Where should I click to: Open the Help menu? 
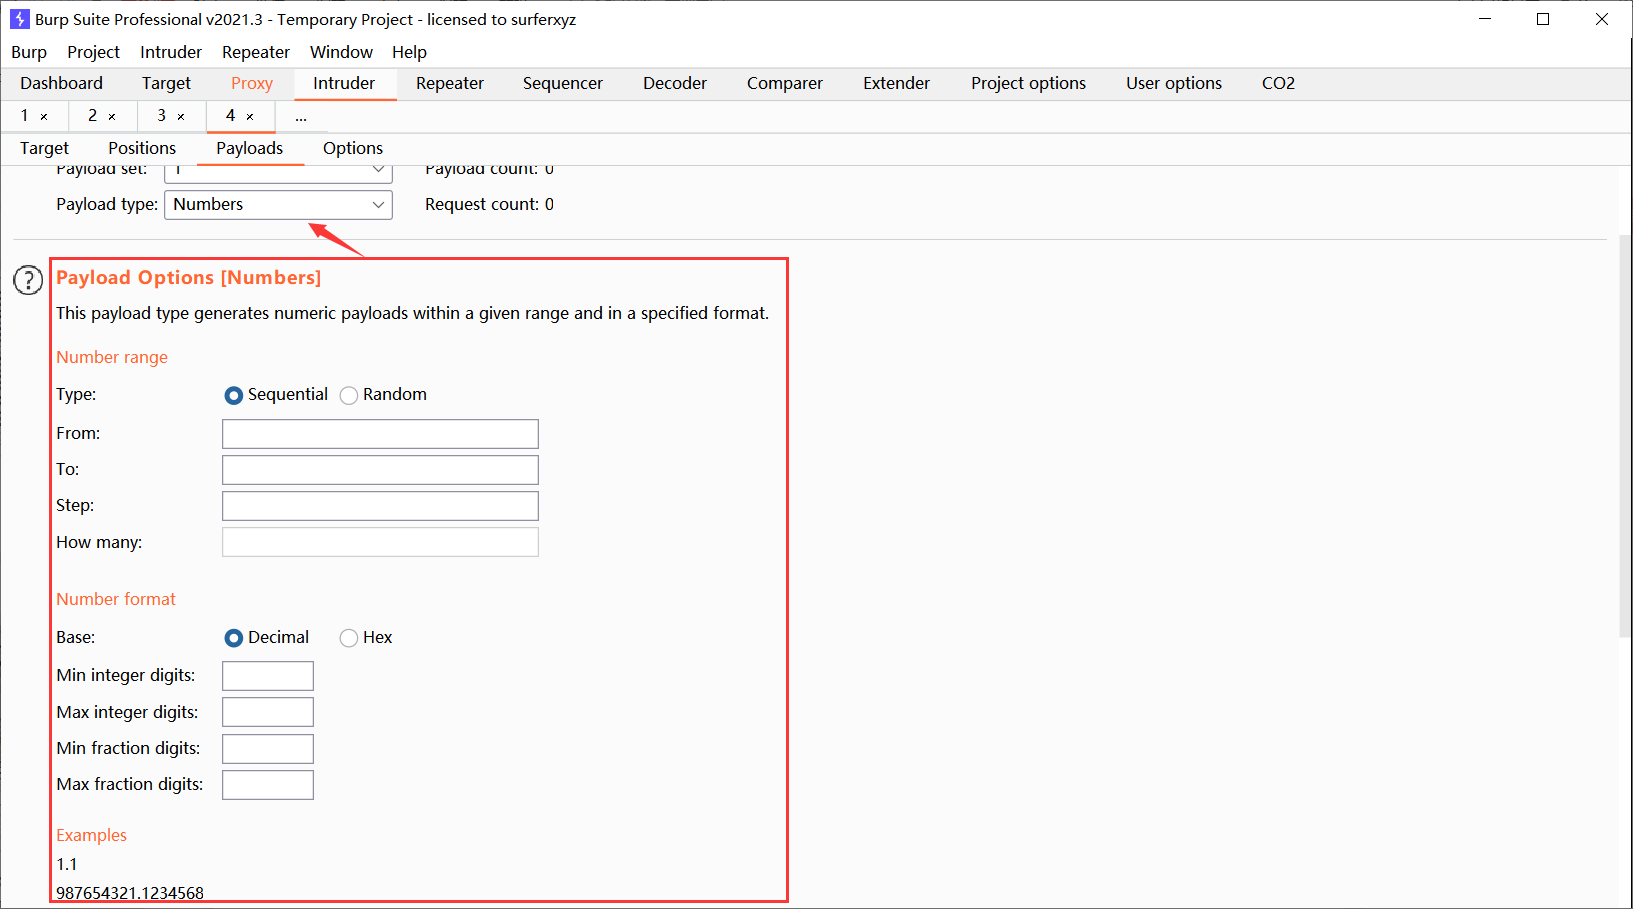click(409, 52)
